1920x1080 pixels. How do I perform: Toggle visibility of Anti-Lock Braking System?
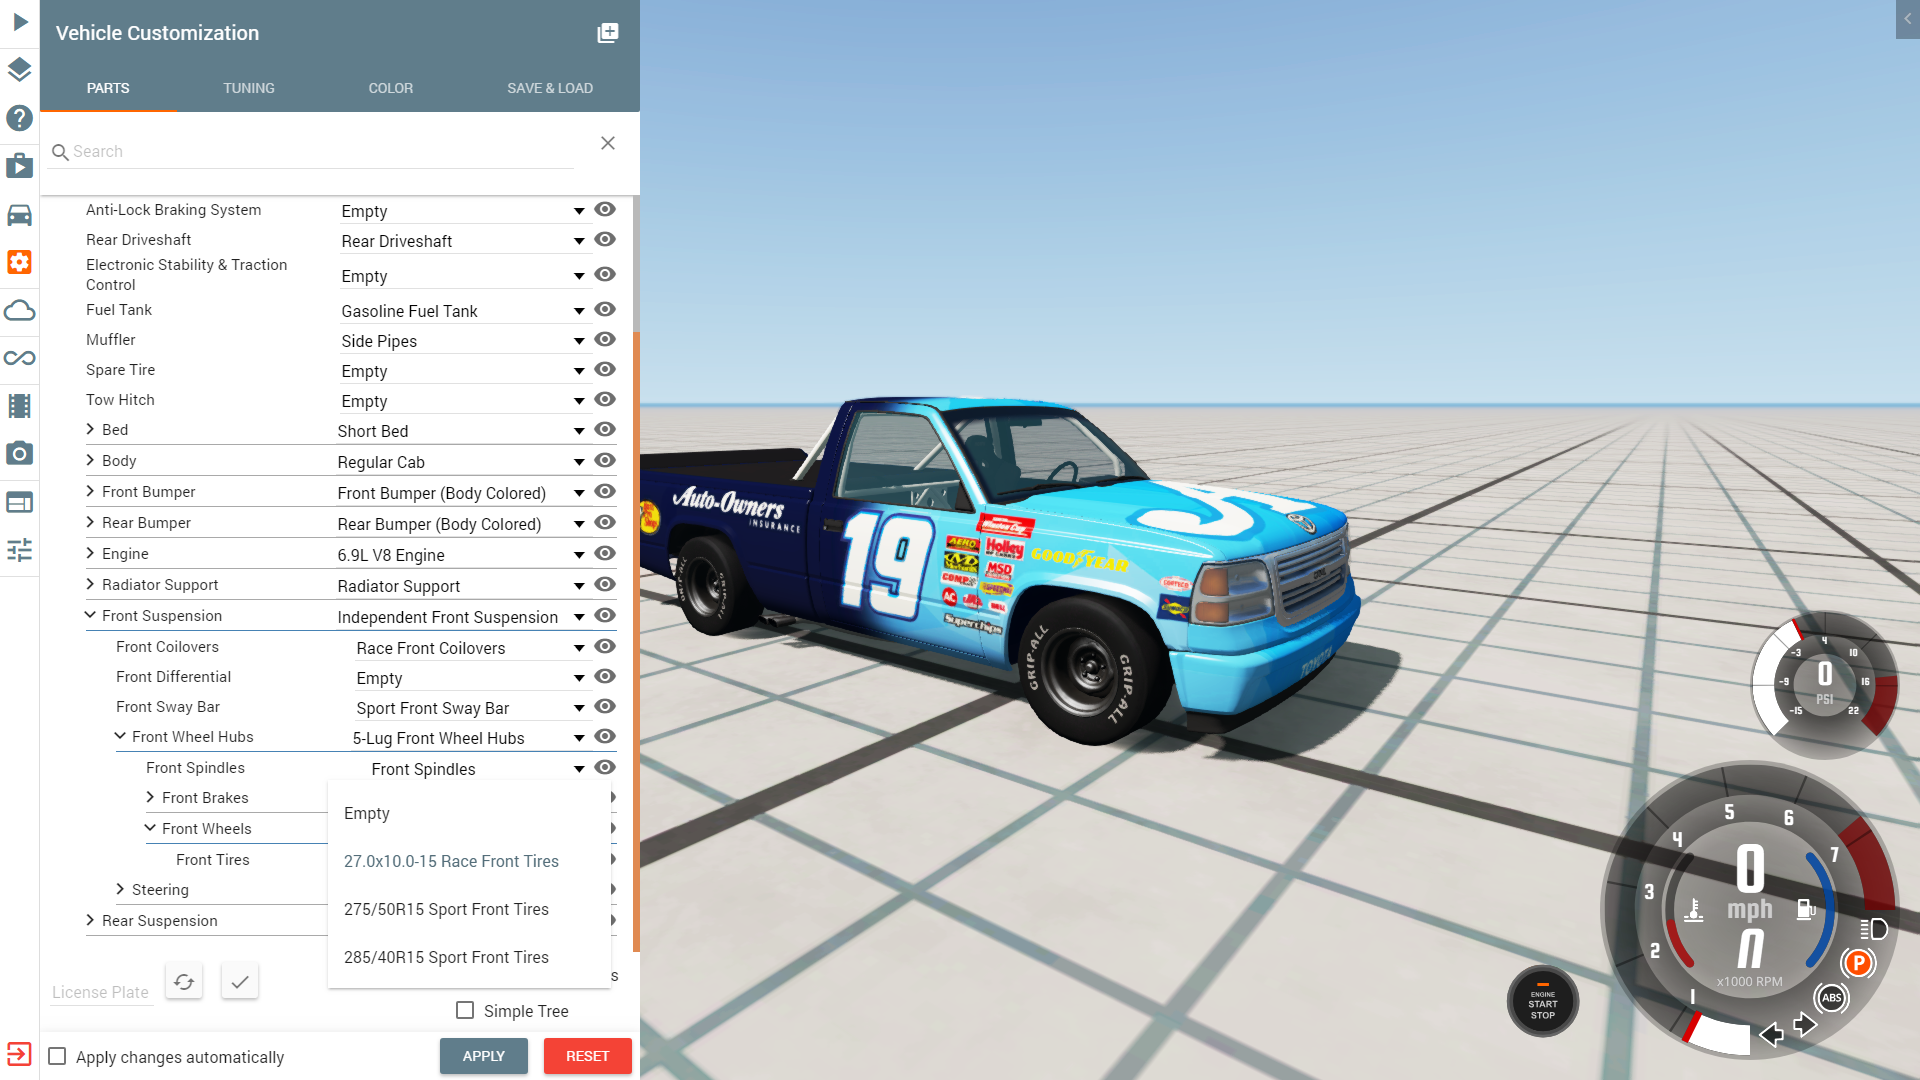605,210
